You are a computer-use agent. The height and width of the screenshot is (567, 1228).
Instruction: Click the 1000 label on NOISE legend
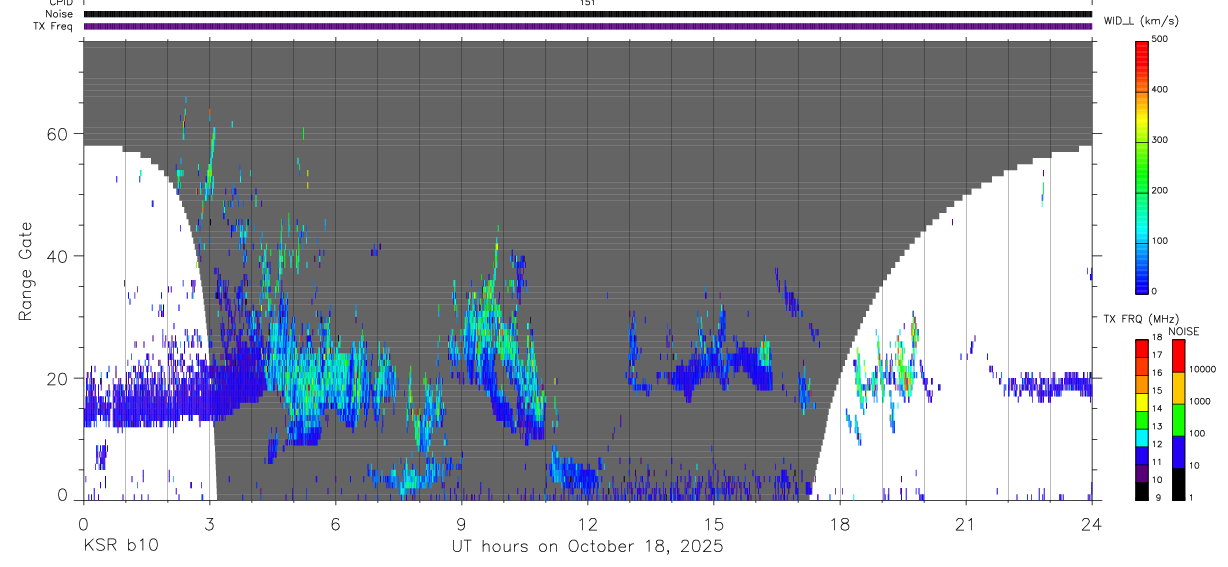[x=1200, y=401]
